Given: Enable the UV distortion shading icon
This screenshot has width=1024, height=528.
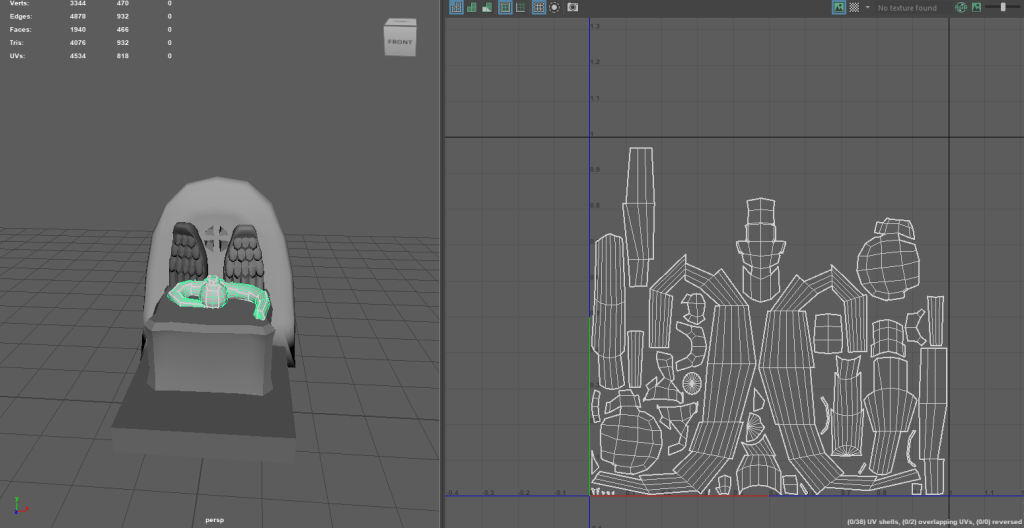Looking at the screenshot, I should click(x=487, y=7).
